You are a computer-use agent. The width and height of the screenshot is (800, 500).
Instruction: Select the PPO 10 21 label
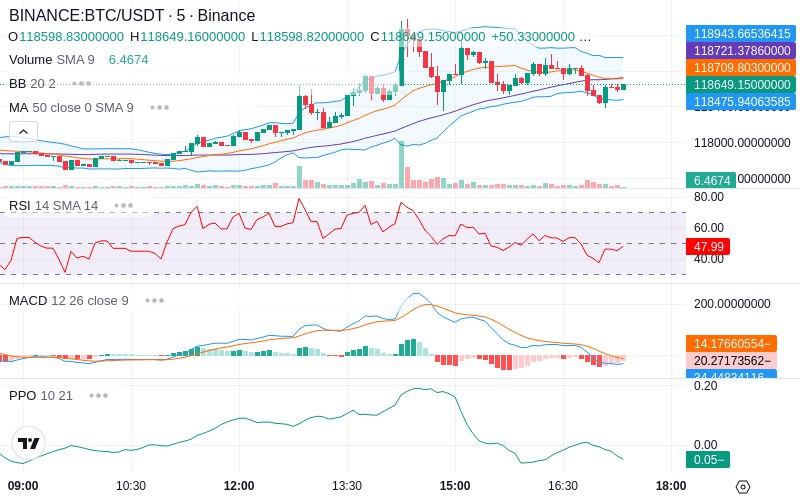click(x=41, y=395)
